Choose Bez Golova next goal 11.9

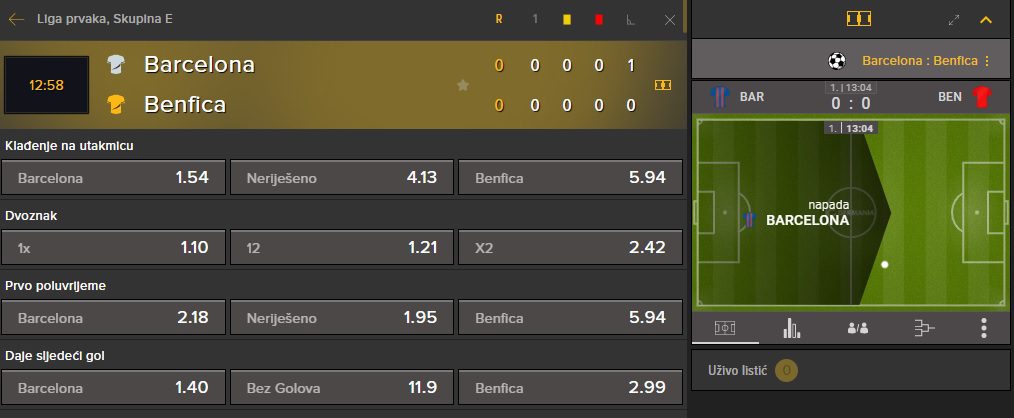point(342,388)
